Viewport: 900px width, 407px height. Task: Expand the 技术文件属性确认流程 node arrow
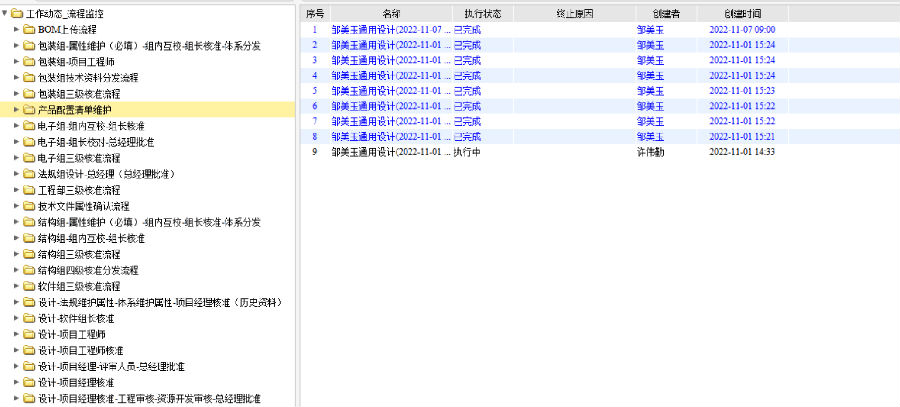tap(17, 206)
